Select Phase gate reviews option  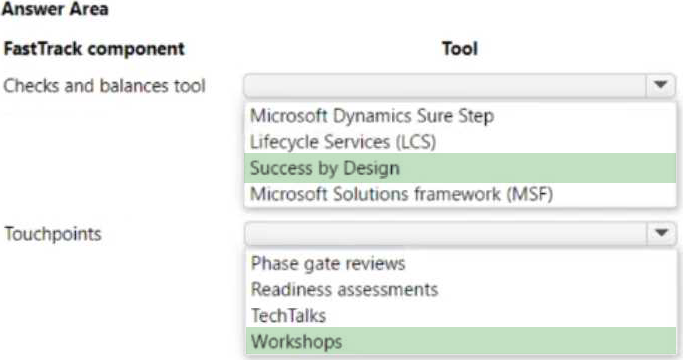coord(461,264)
